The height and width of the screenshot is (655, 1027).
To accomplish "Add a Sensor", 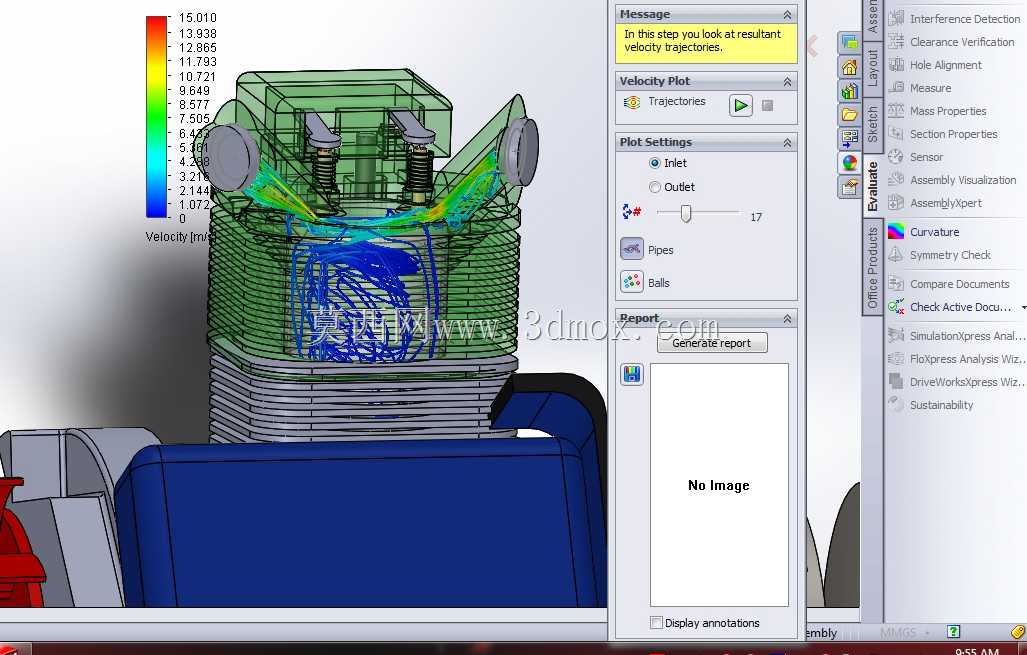I will point(916,157).
